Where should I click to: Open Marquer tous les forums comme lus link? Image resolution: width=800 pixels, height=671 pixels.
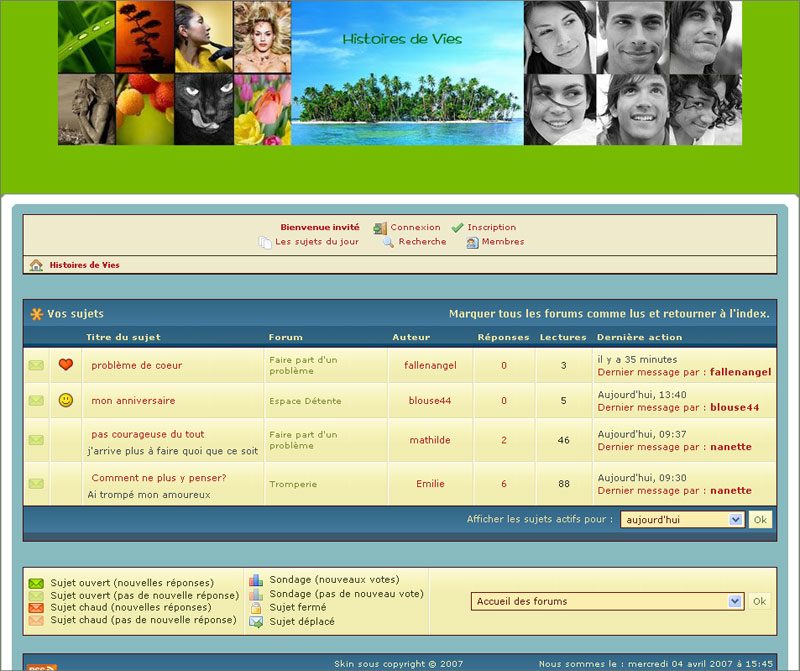tap(609, 314)
